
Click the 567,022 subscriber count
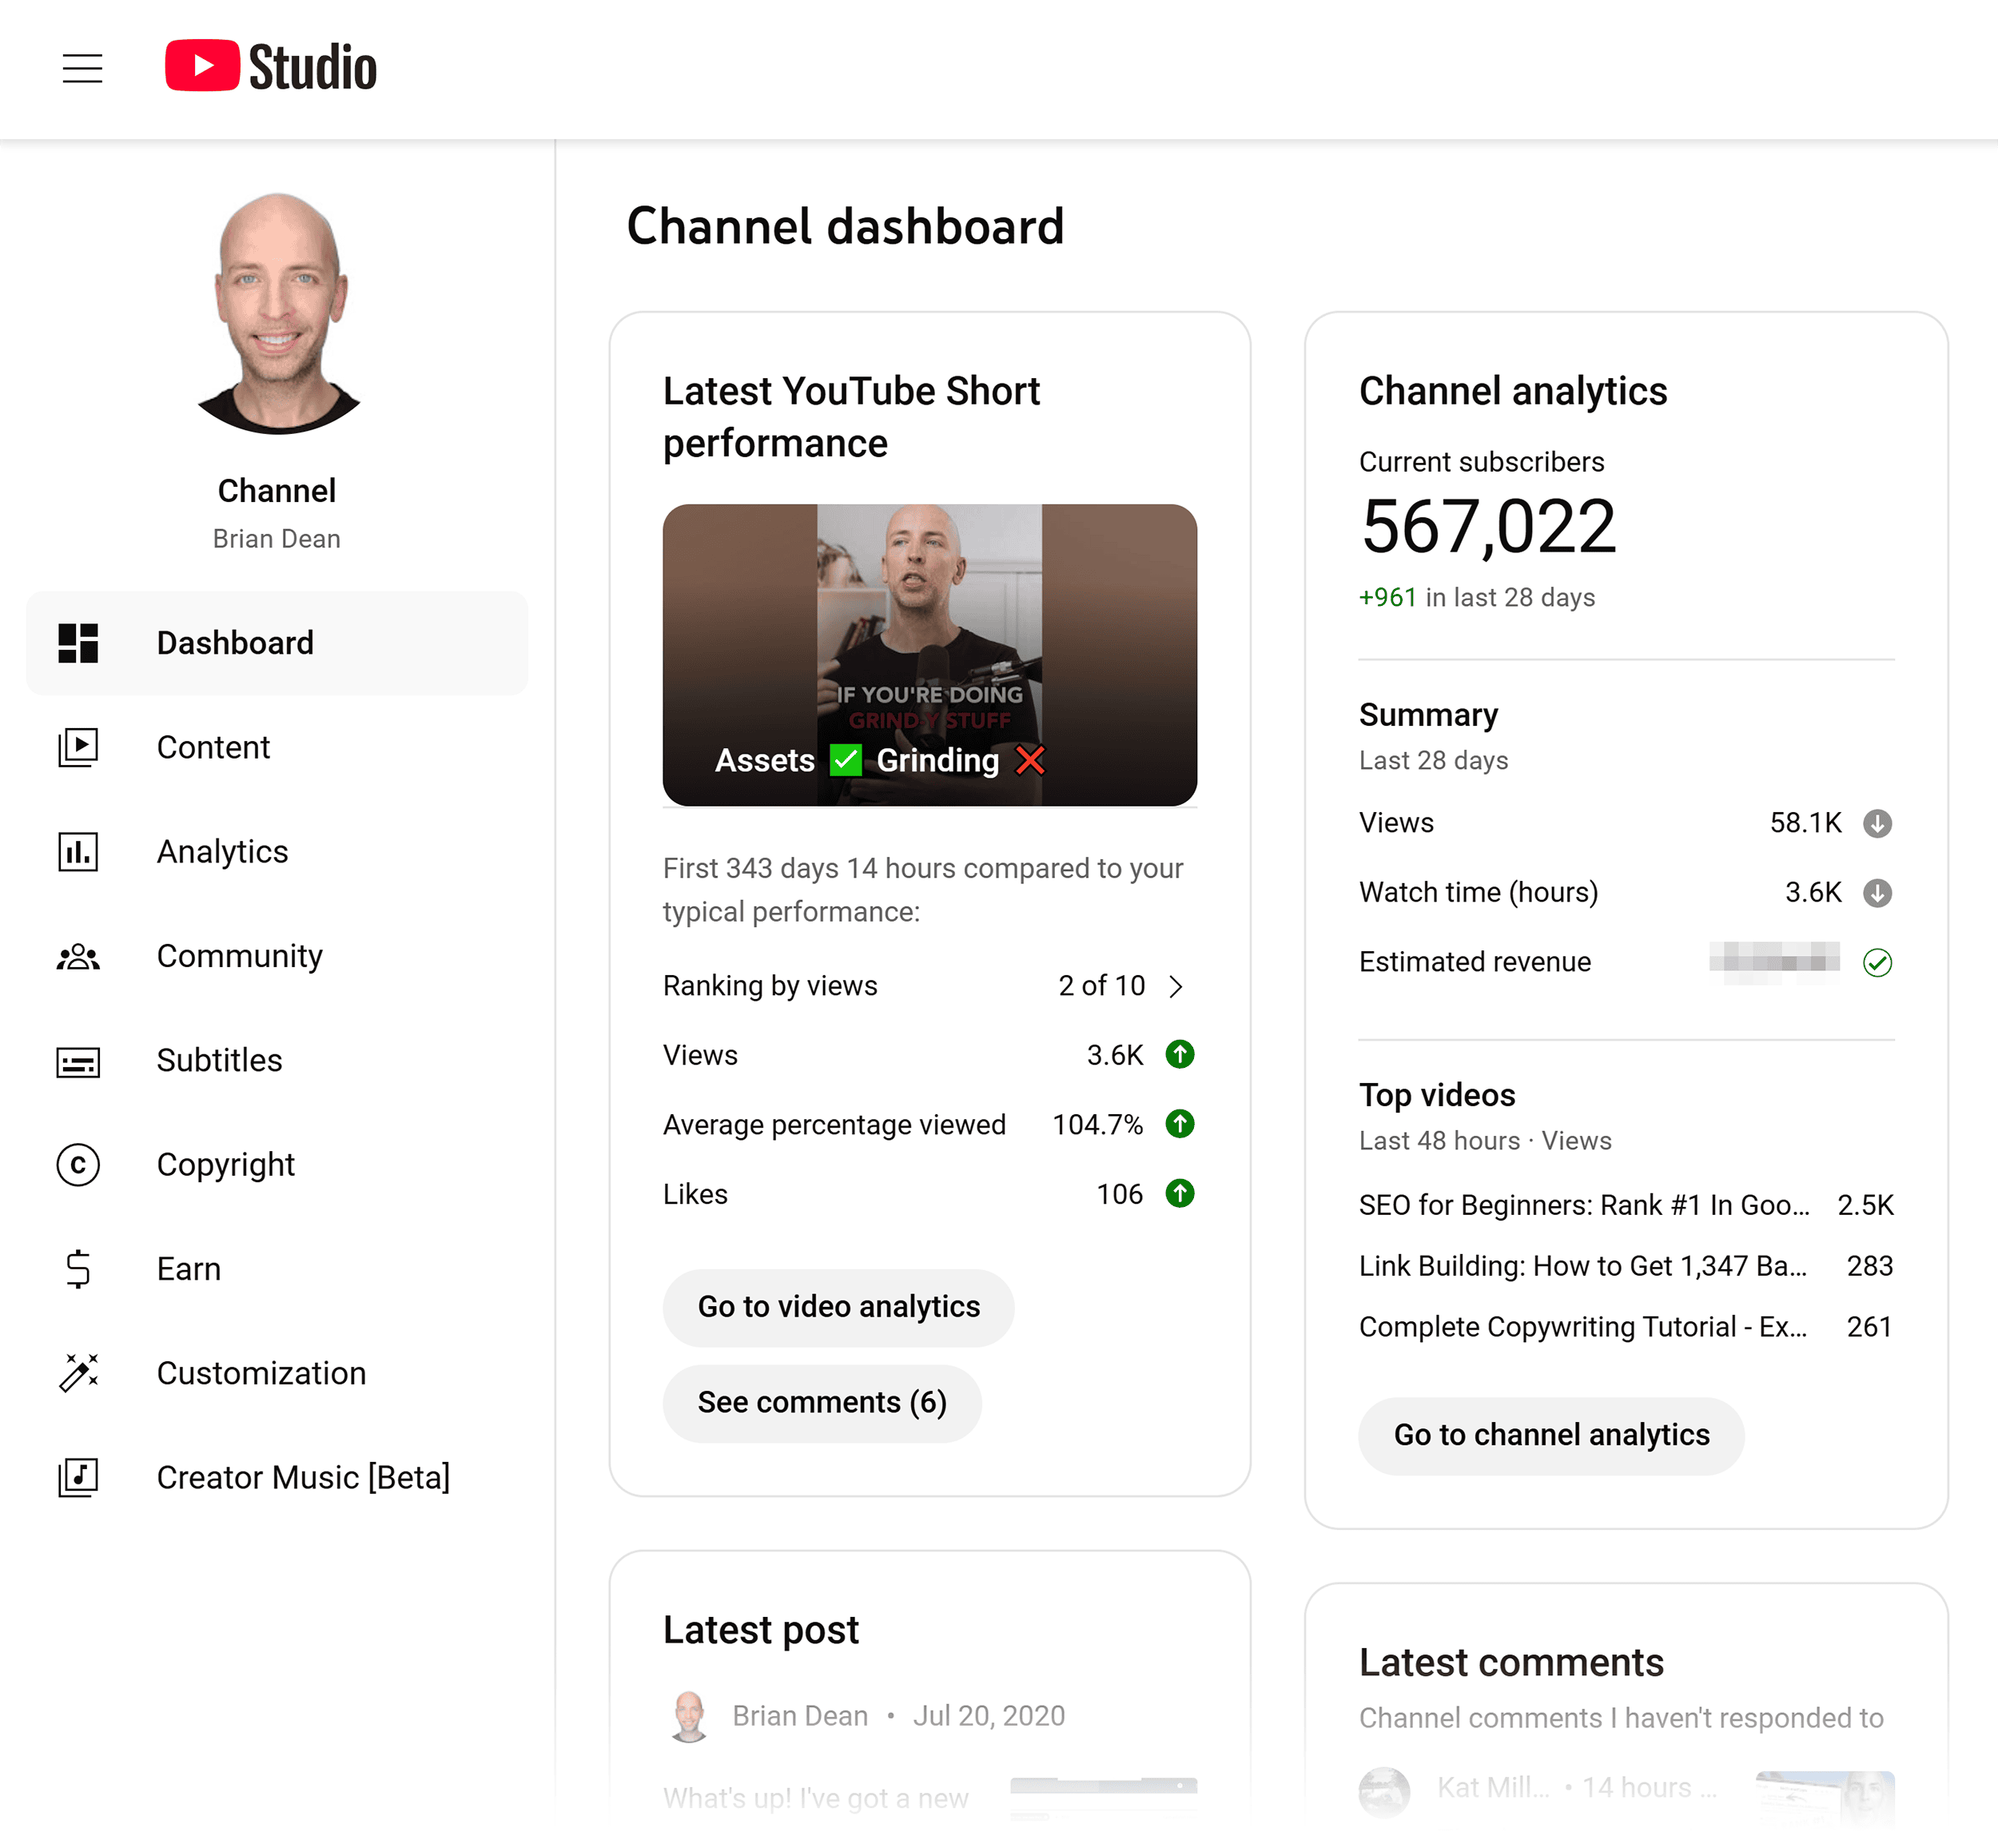[x=1488, y=527]
